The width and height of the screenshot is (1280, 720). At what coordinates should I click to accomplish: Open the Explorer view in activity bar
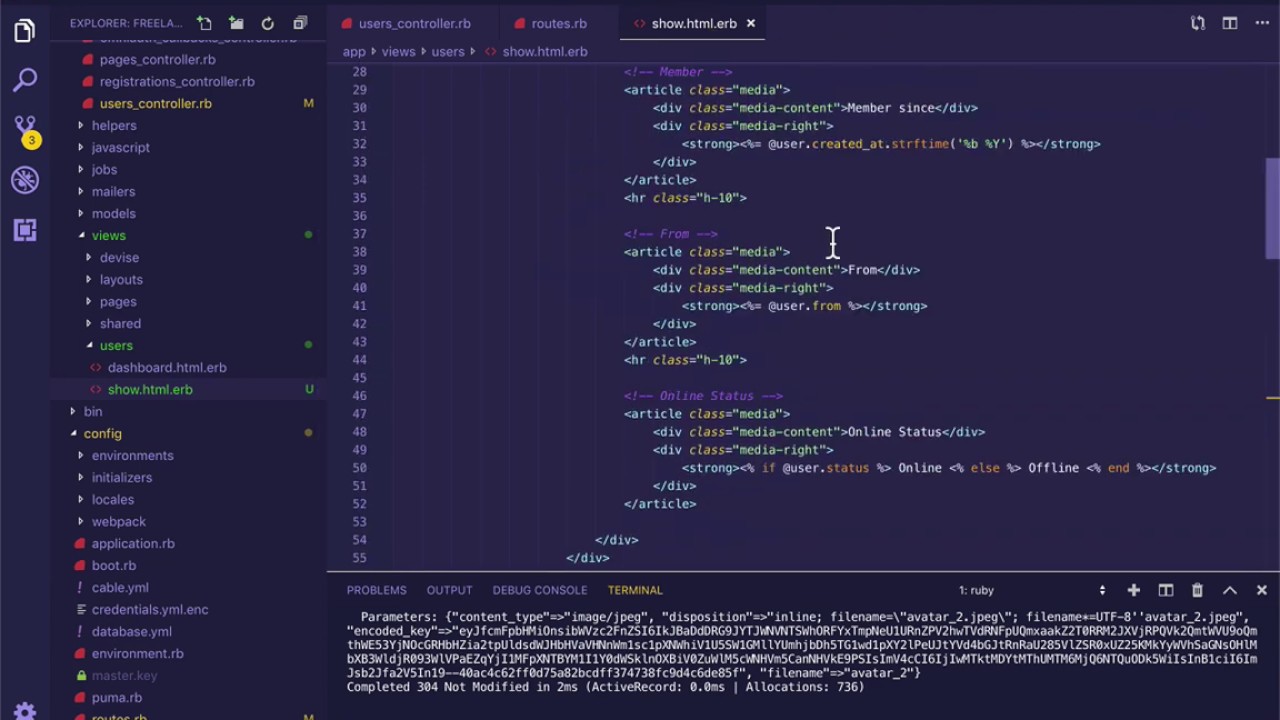pos(25,31)
